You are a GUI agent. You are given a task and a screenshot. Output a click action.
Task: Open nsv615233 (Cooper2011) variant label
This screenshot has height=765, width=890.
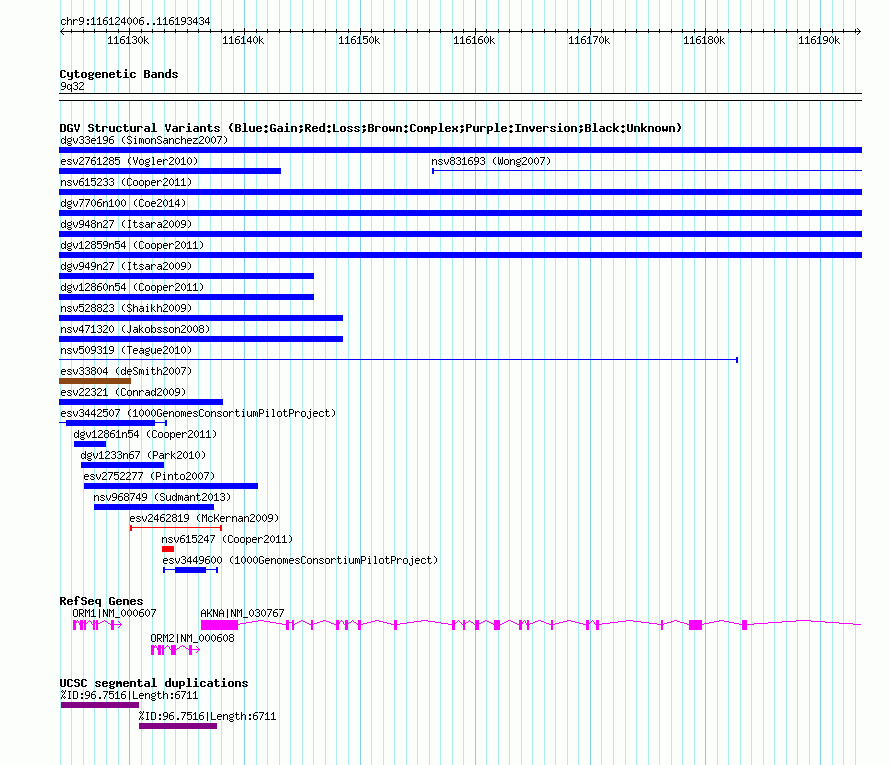[126, 182]
